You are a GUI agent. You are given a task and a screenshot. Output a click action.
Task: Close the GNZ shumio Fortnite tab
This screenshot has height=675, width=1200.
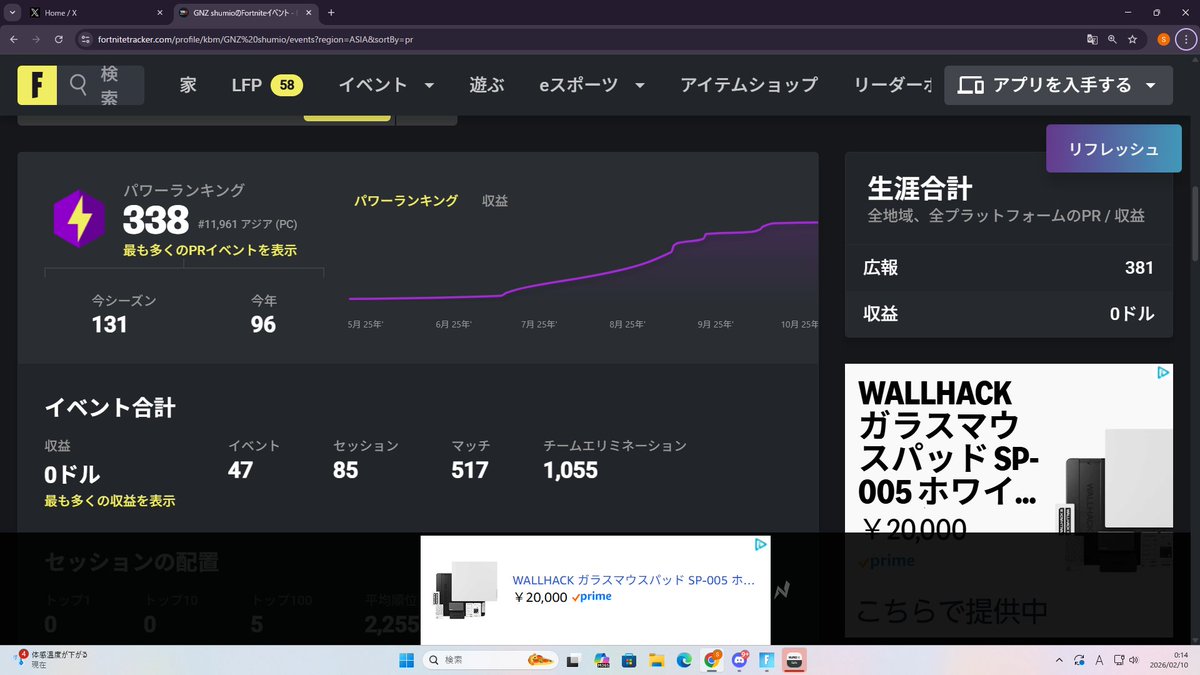pos(307,12)
